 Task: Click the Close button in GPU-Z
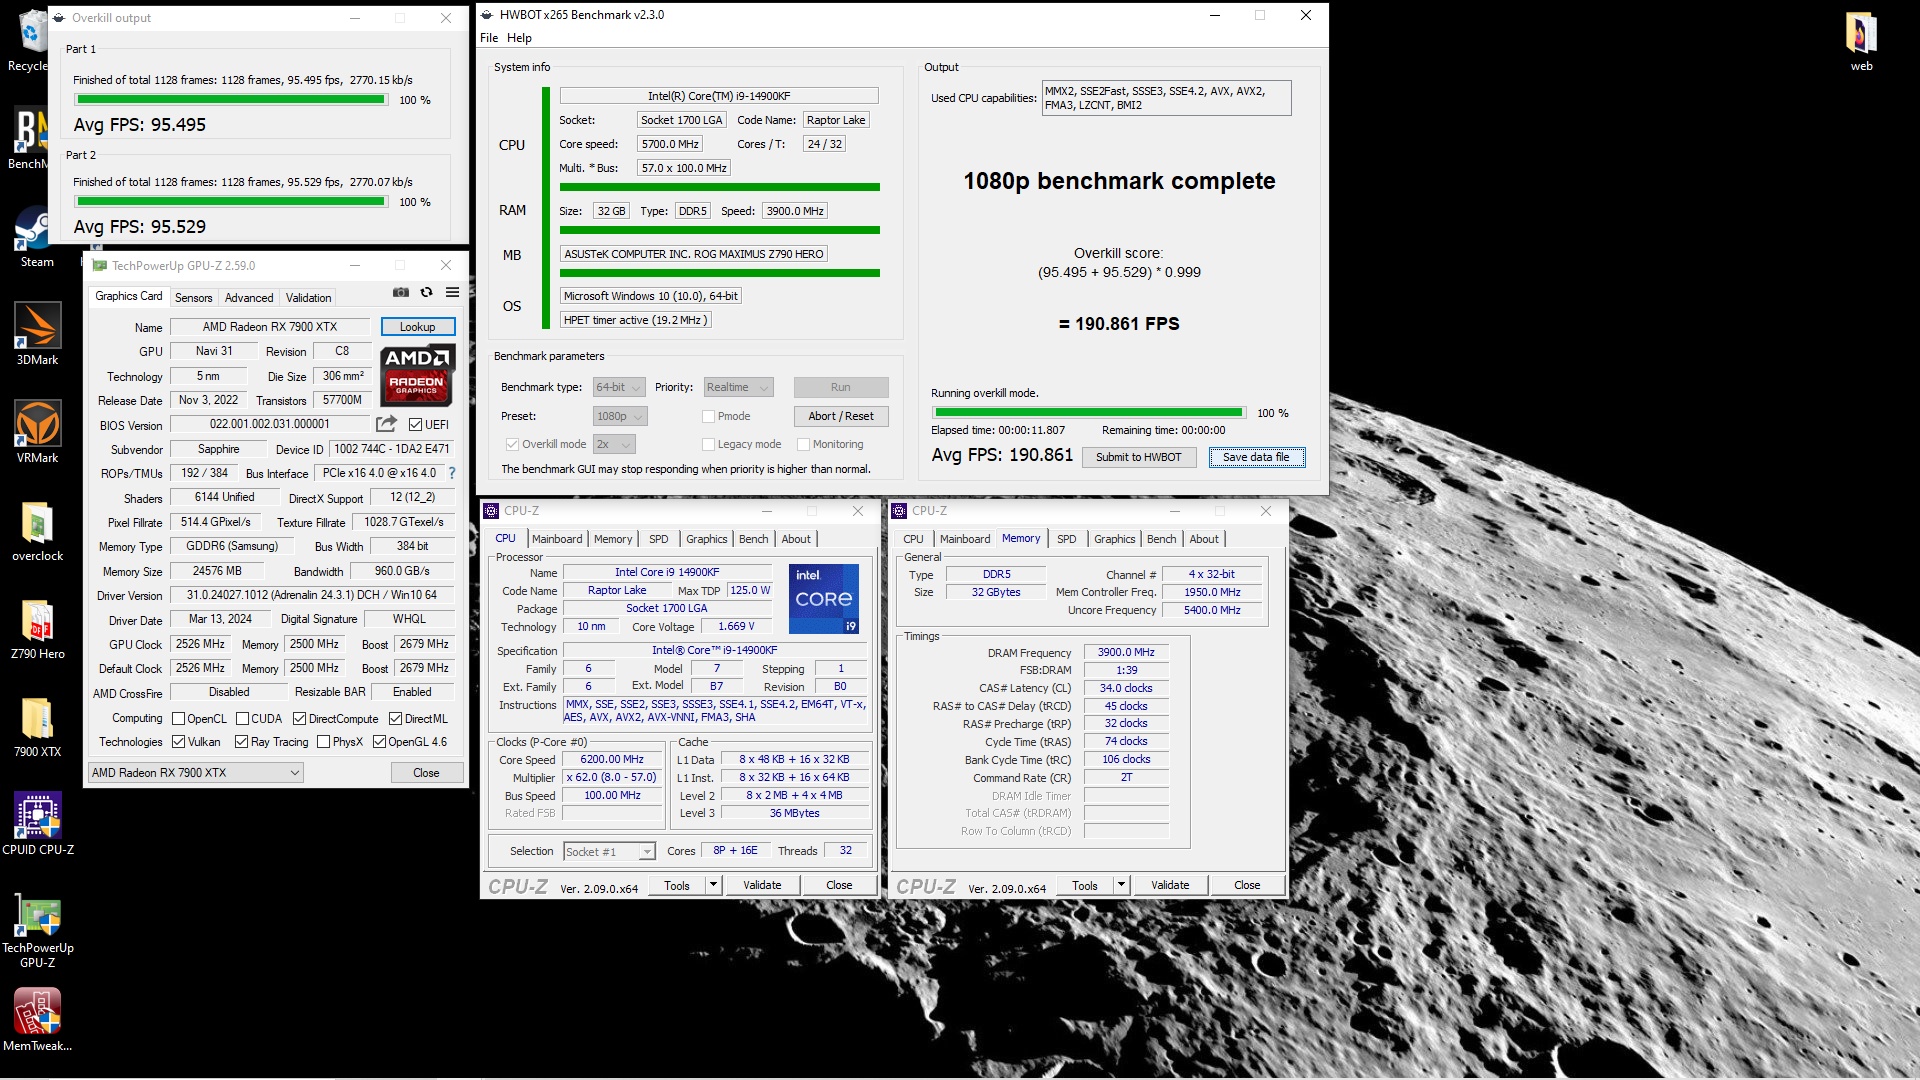(x=426, y=773)
